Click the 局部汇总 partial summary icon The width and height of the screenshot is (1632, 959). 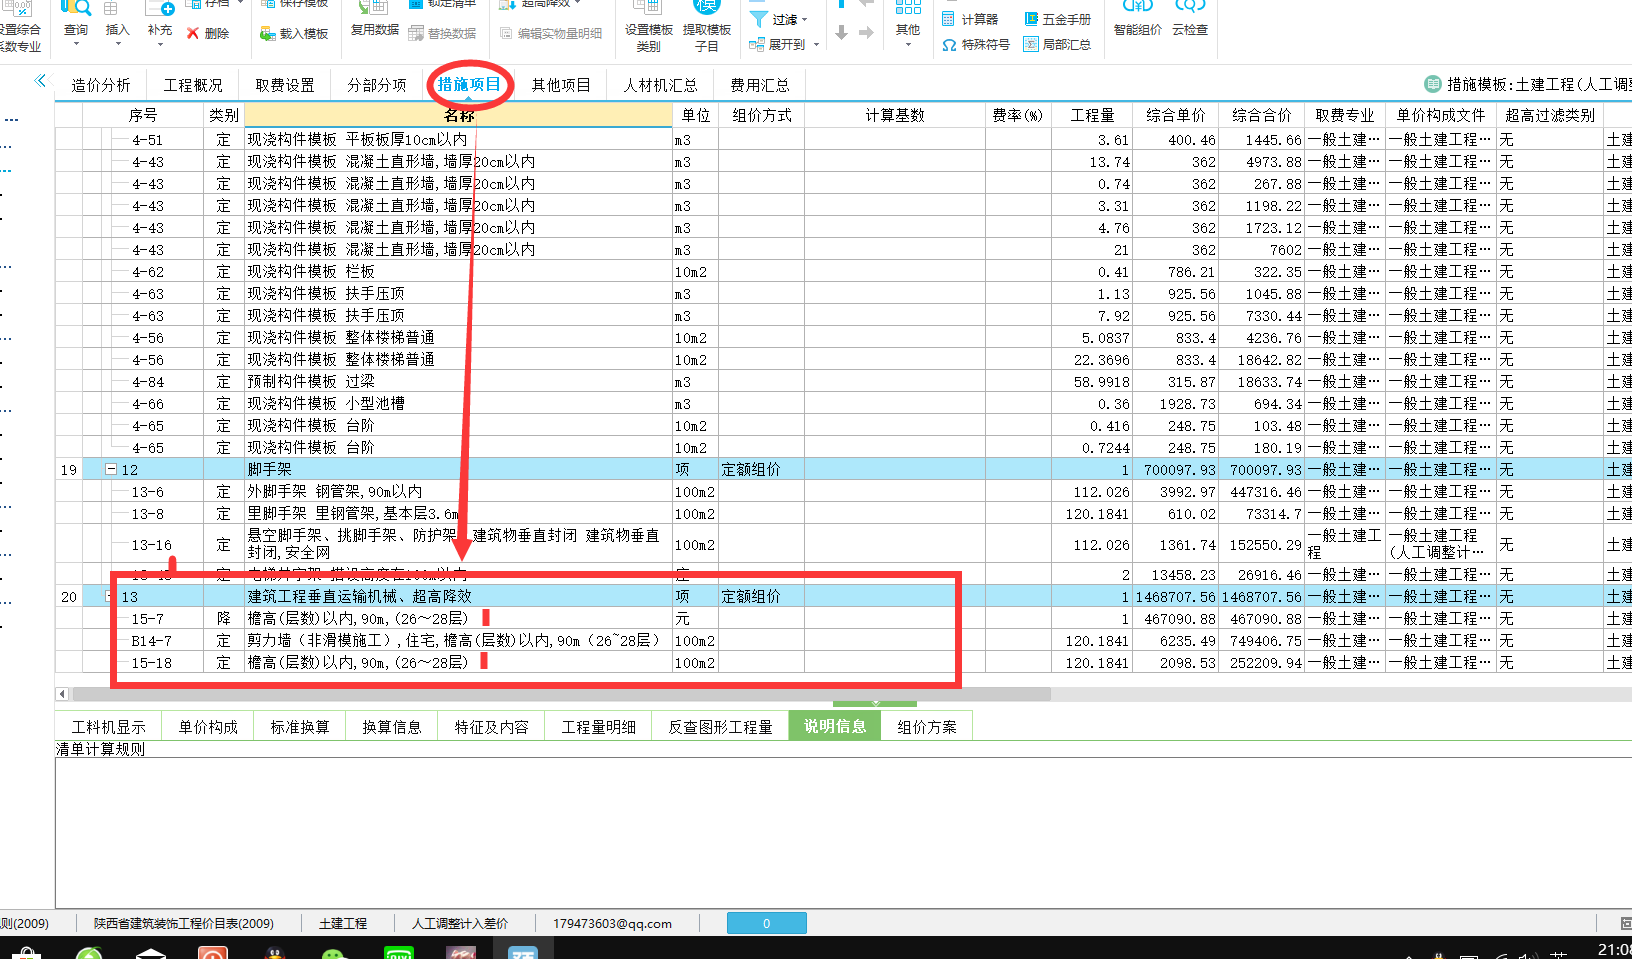pos(1031,44)
